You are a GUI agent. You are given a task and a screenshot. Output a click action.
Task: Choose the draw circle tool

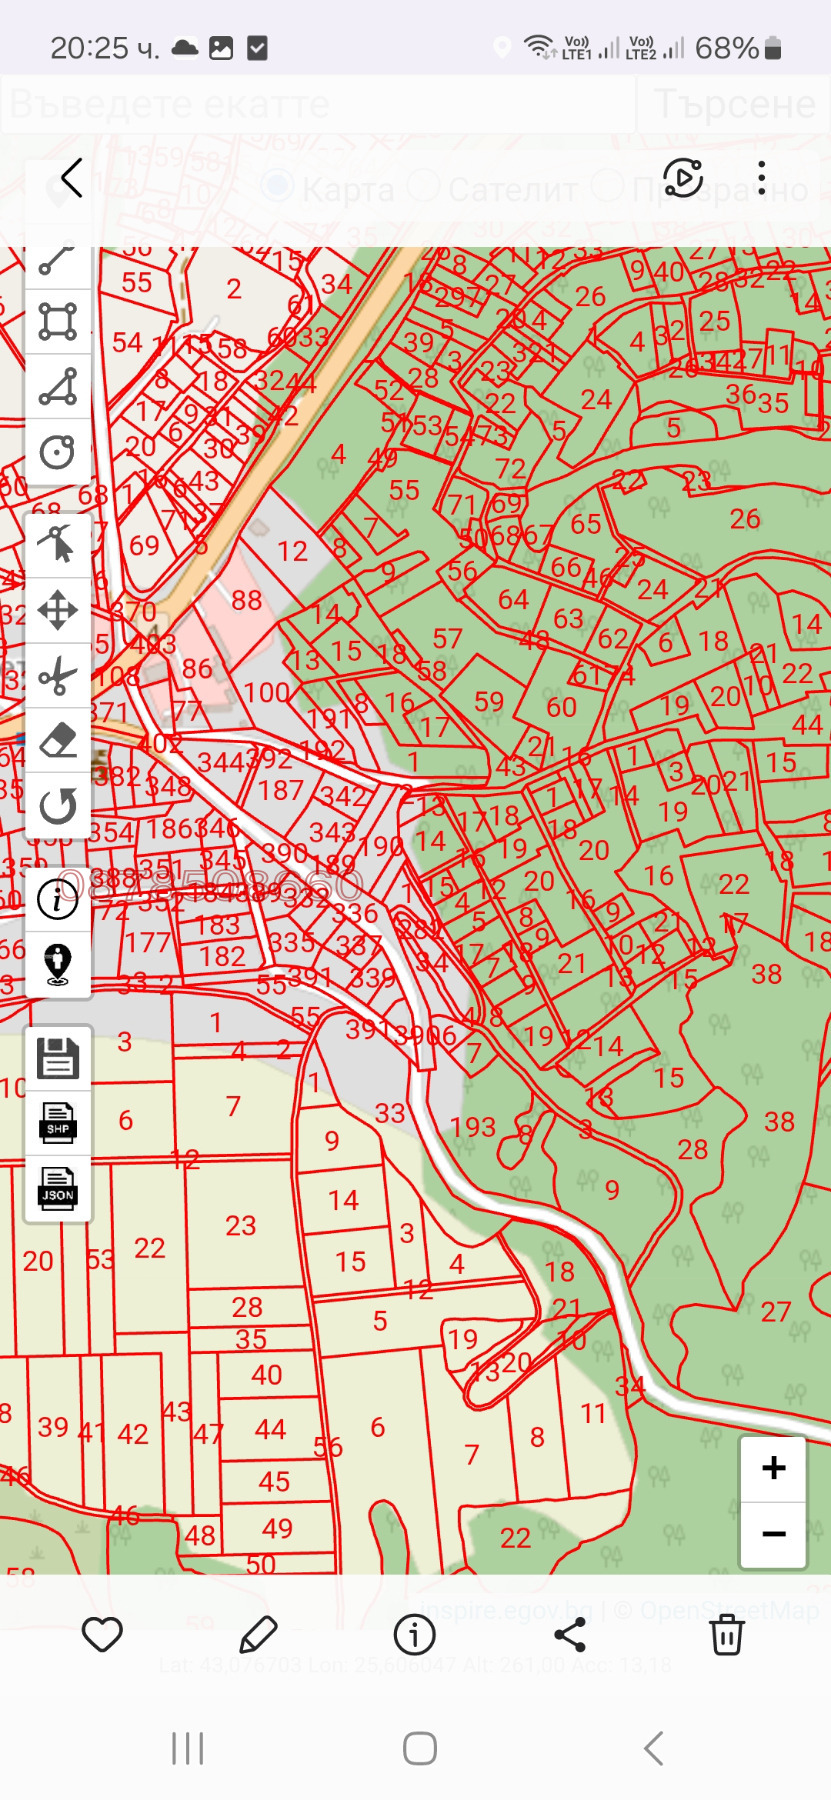[57, 452]
